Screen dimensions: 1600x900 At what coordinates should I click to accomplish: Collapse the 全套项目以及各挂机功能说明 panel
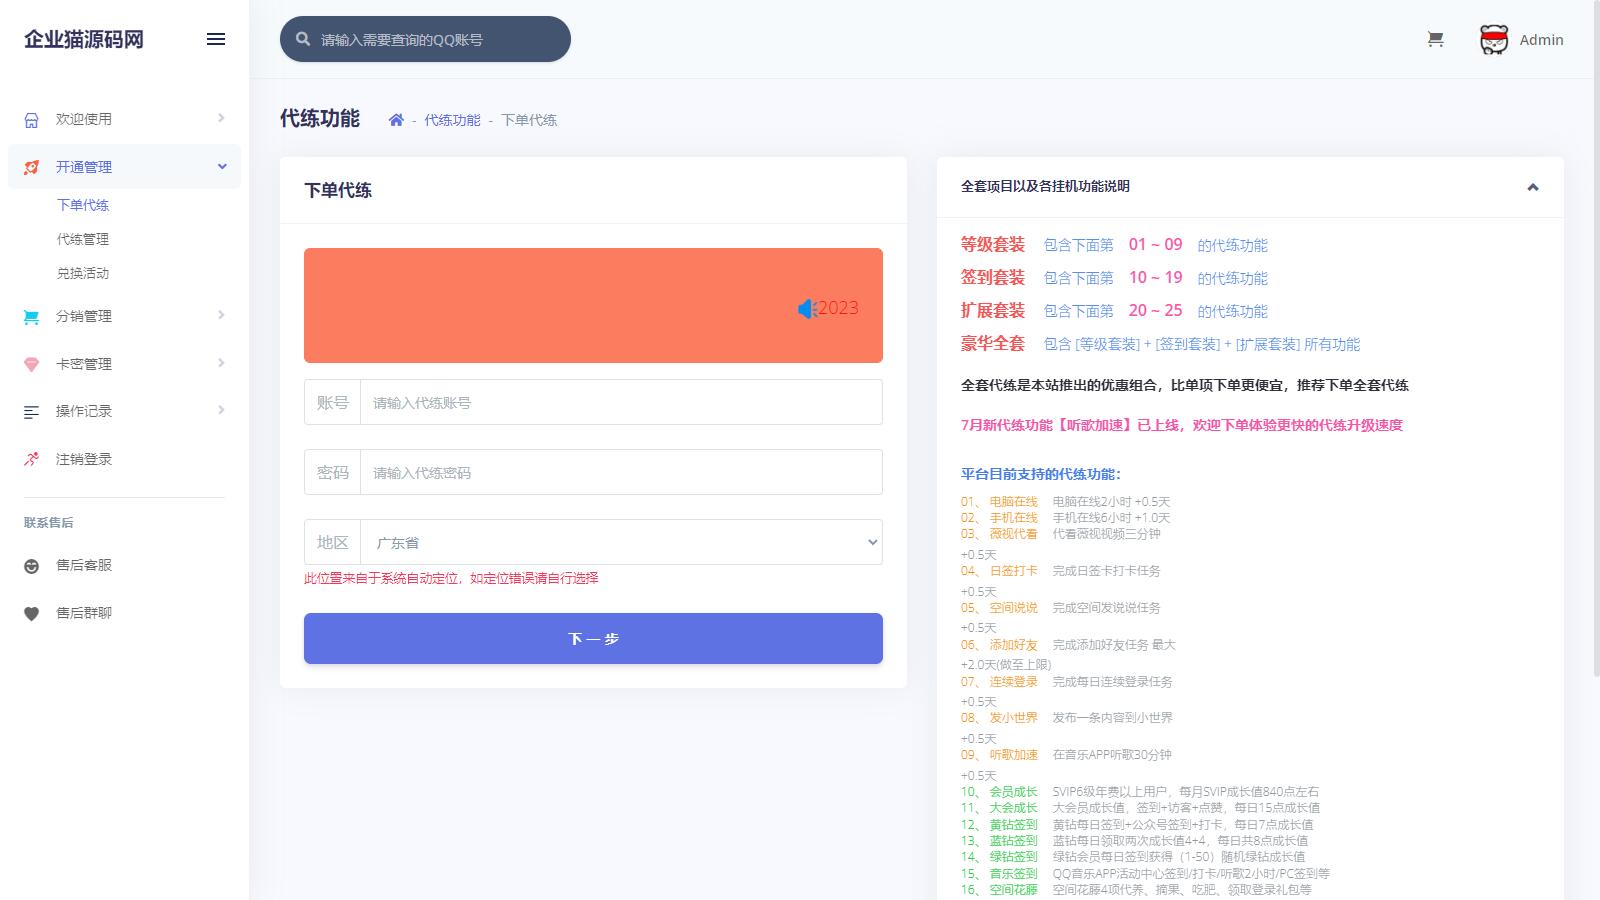(x=1532, y=187)
